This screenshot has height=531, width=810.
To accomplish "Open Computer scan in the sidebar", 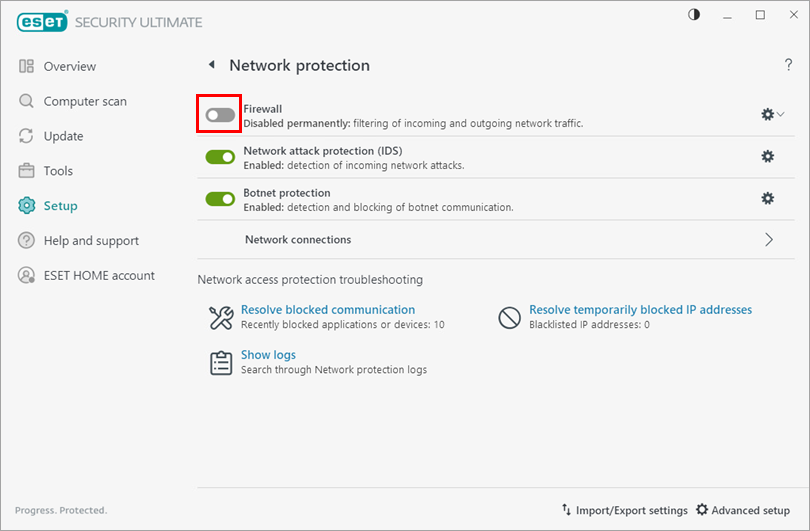I will tap(84, 101).
